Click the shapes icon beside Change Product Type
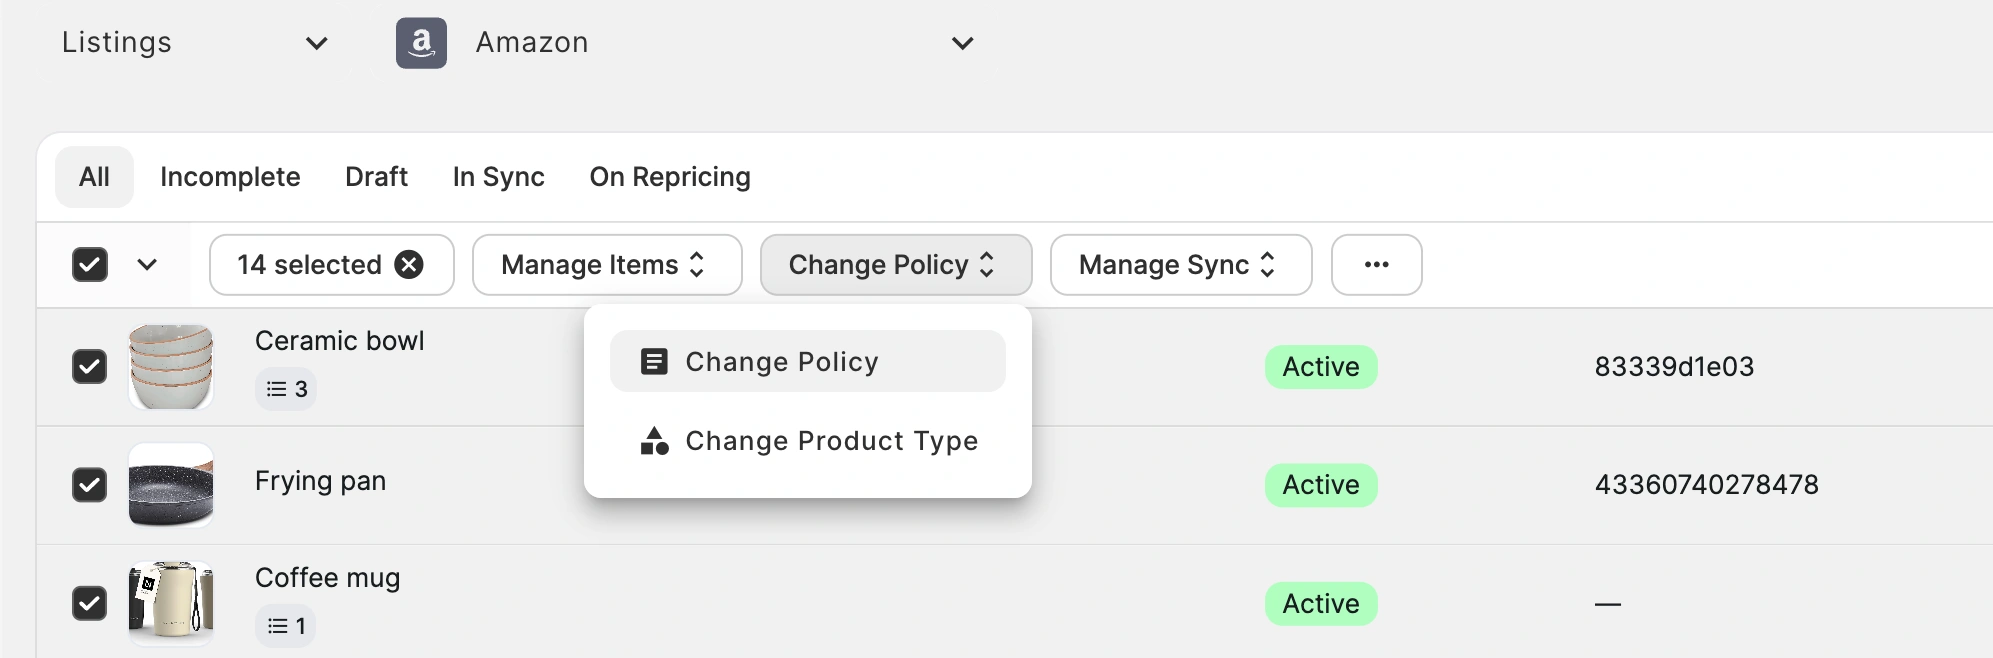 point(654,441)
